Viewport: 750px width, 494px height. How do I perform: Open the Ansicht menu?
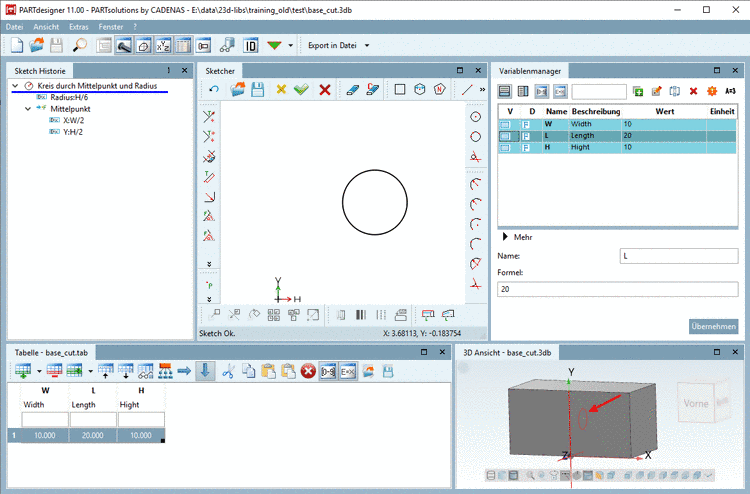pos(46,26)
